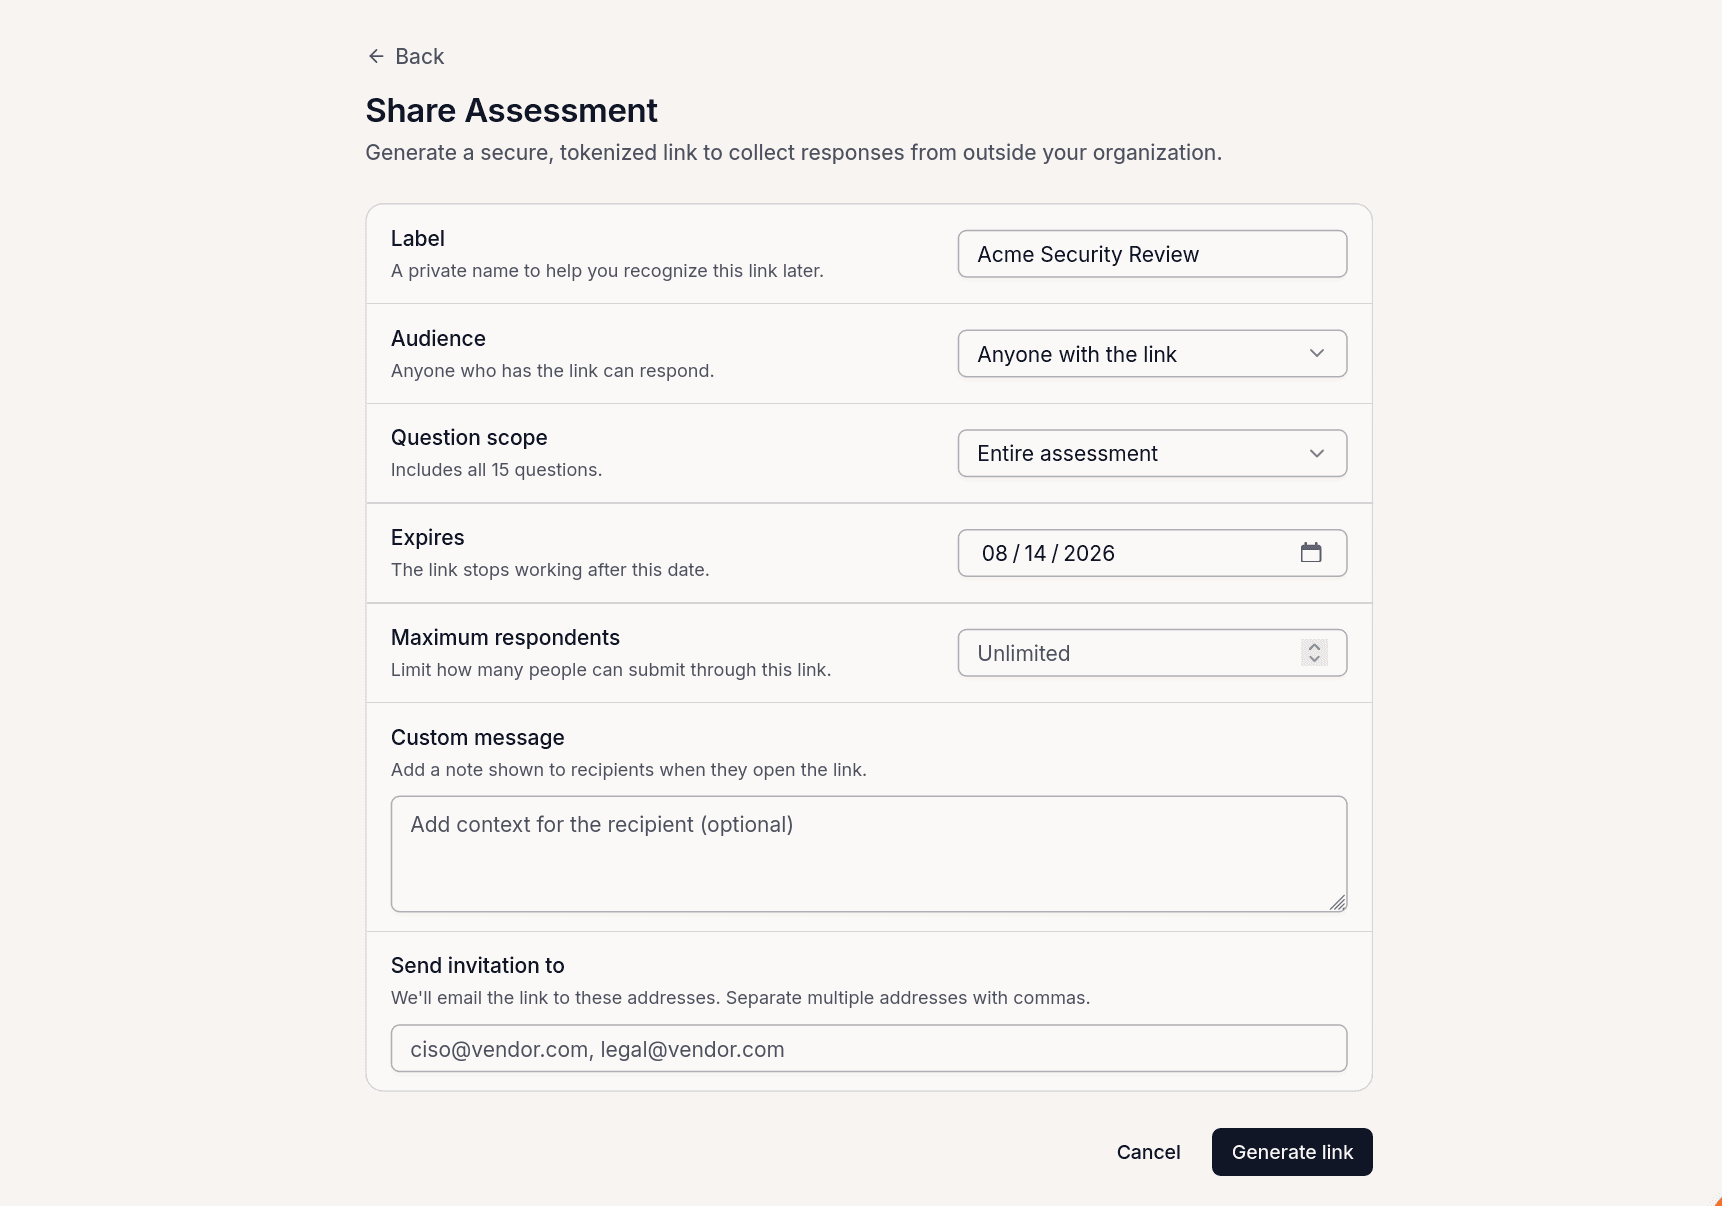Click the Audience dropdown chevron
1722x1206 pixels.
tap(1317, 353)
